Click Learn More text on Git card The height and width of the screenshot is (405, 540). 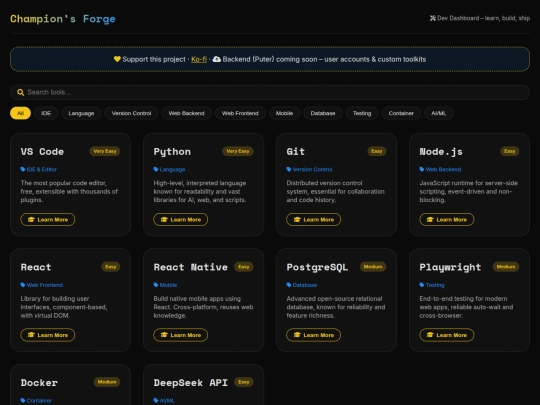click(319, 220)
